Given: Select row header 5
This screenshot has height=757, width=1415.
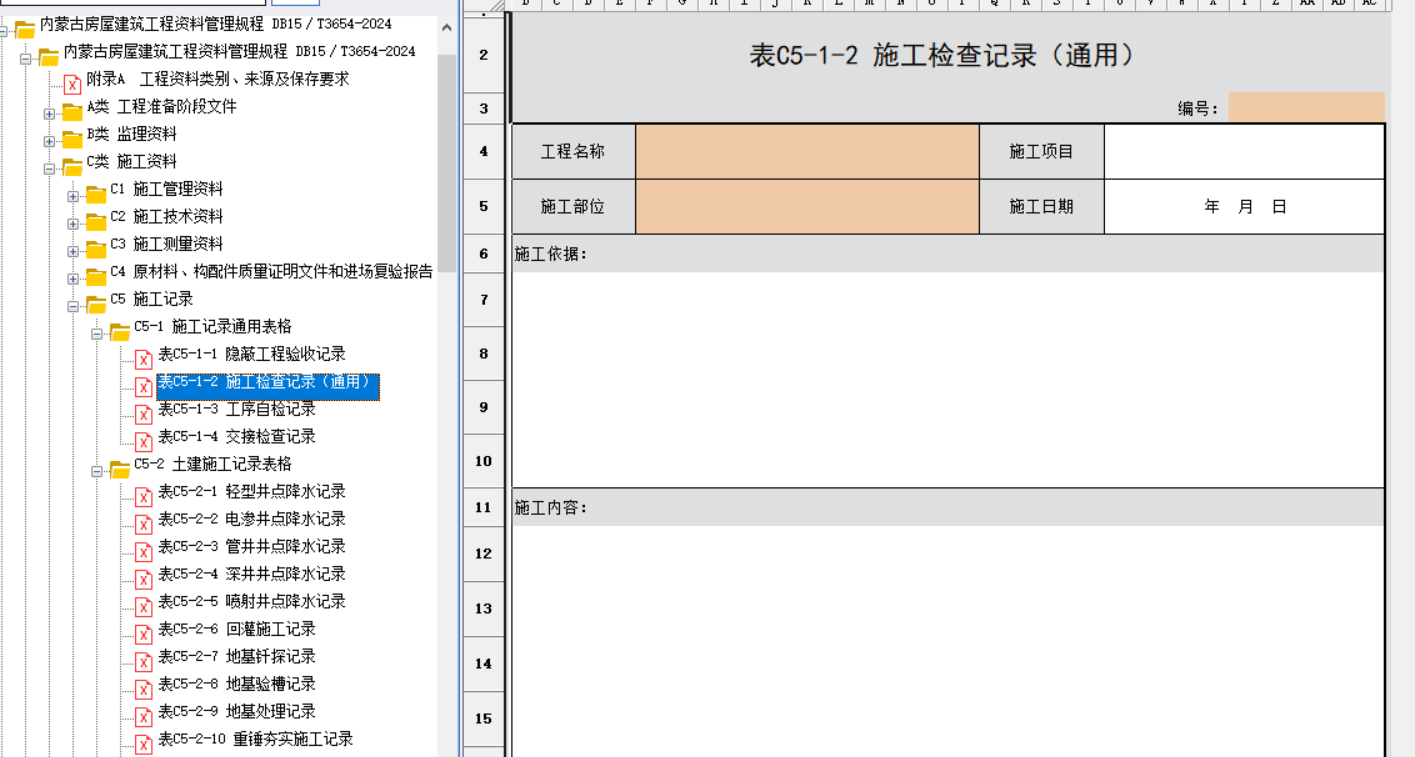Looking at the screenshot, I should (484, 206).
